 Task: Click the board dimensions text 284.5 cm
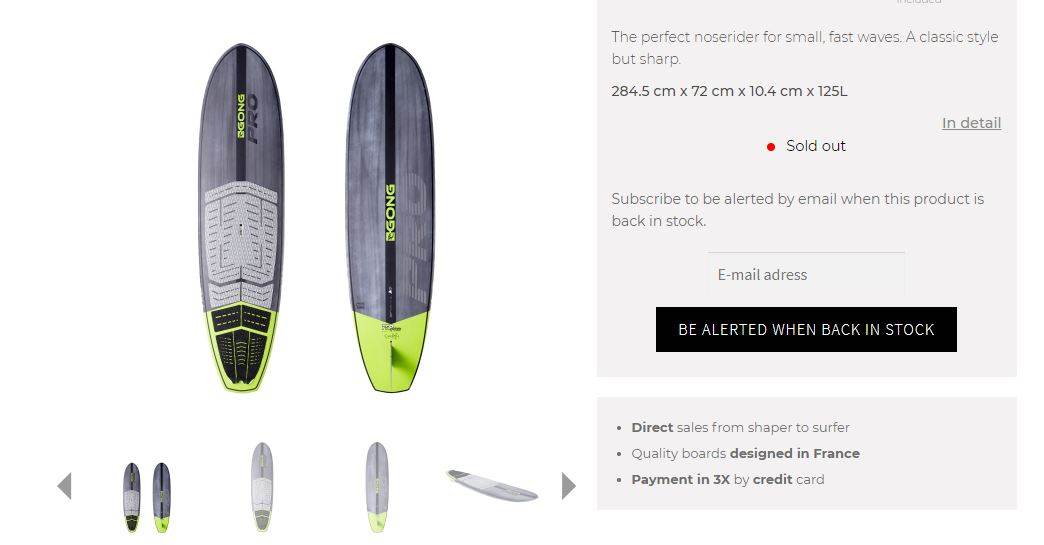tap(729, 91)
